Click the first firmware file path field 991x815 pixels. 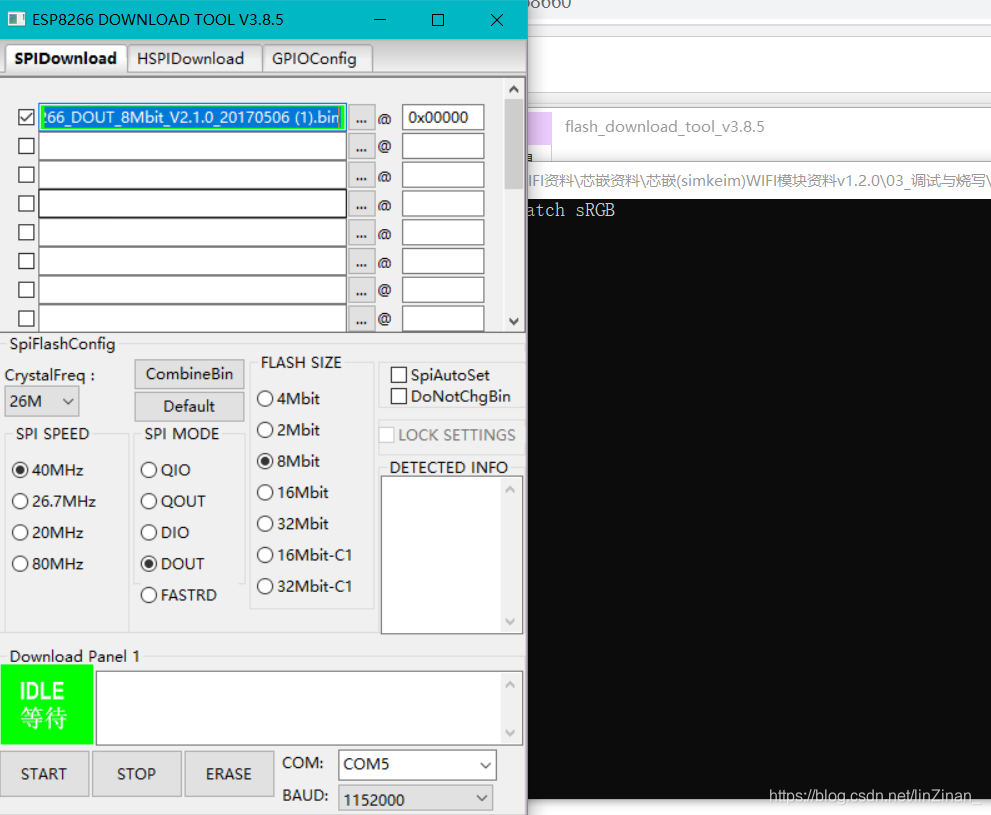tap(193, 118)
